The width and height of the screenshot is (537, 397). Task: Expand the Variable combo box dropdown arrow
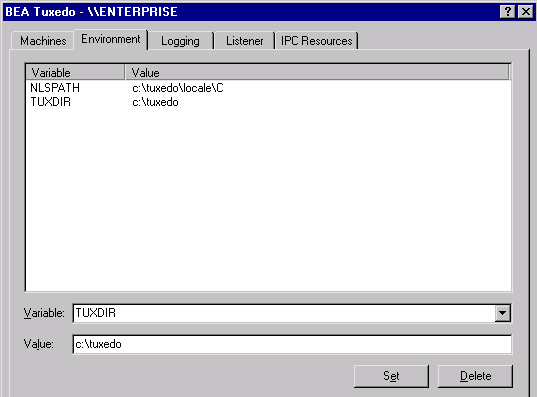[x=502, y=313]
